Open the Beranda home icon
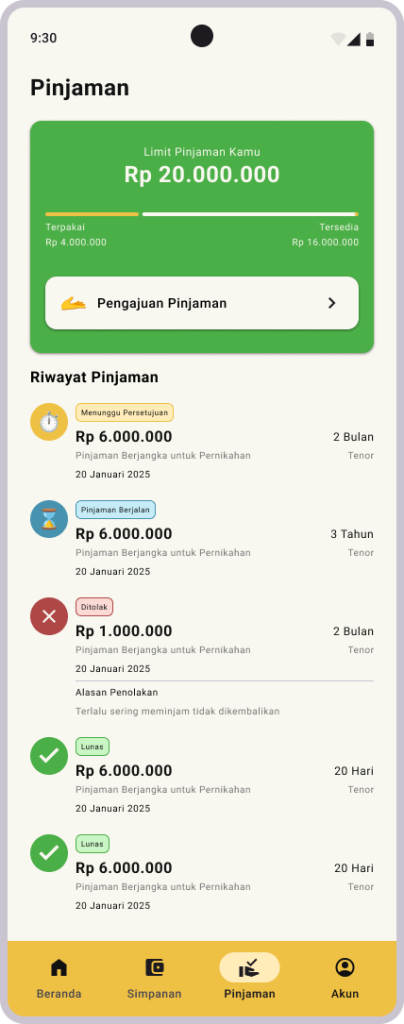 click(59, 967)
